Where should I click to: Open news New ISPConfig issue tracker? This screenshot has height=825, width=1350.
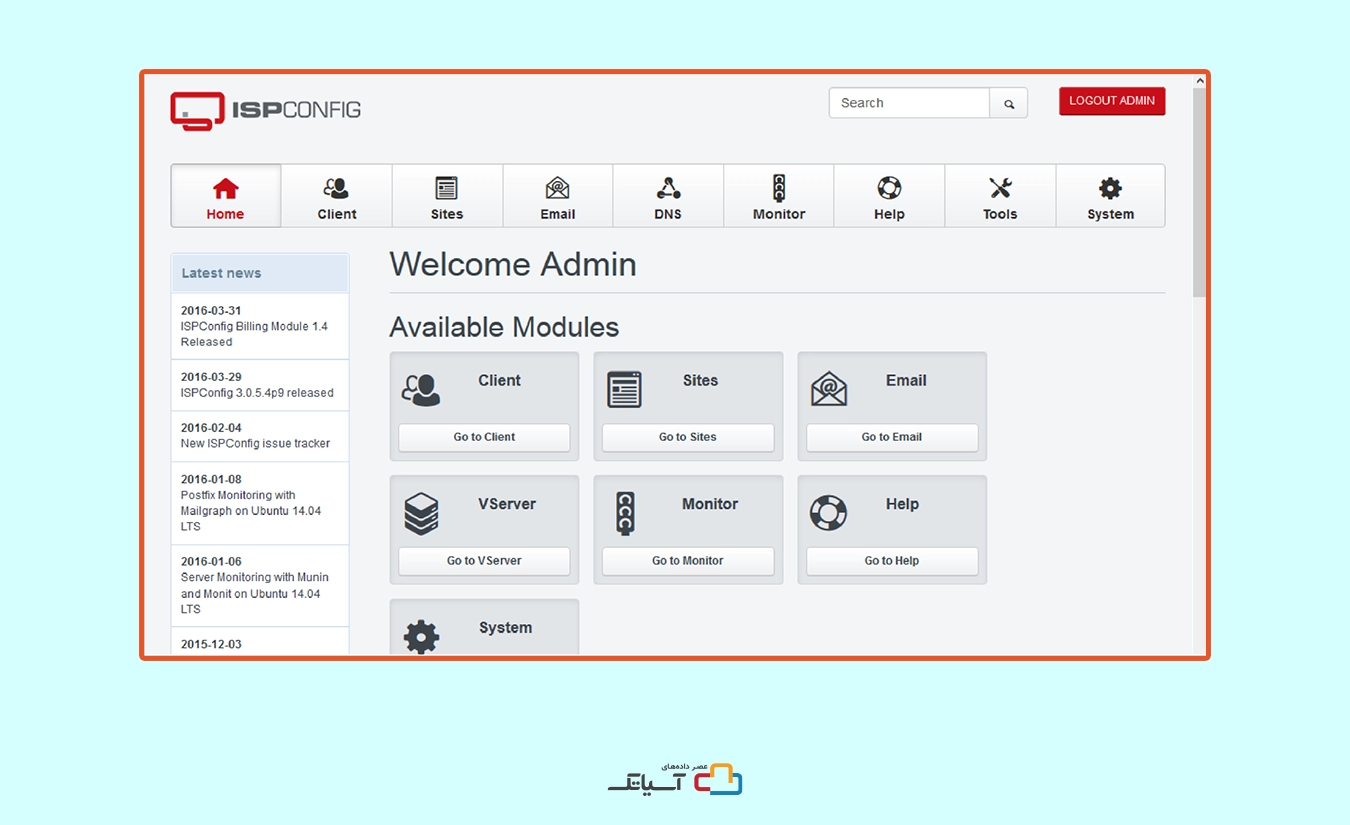click(x=255, y=443)
